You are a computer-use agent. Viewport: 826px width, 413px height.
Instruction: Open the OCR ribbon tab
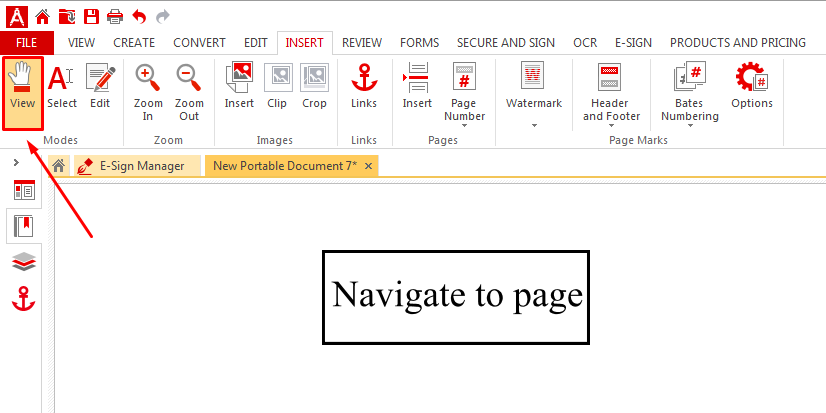(585, 43)
